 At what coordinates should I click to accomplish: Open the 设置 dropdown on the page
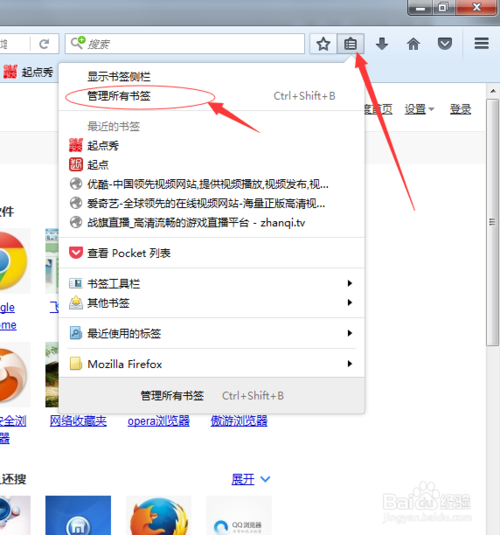[419, 110]
